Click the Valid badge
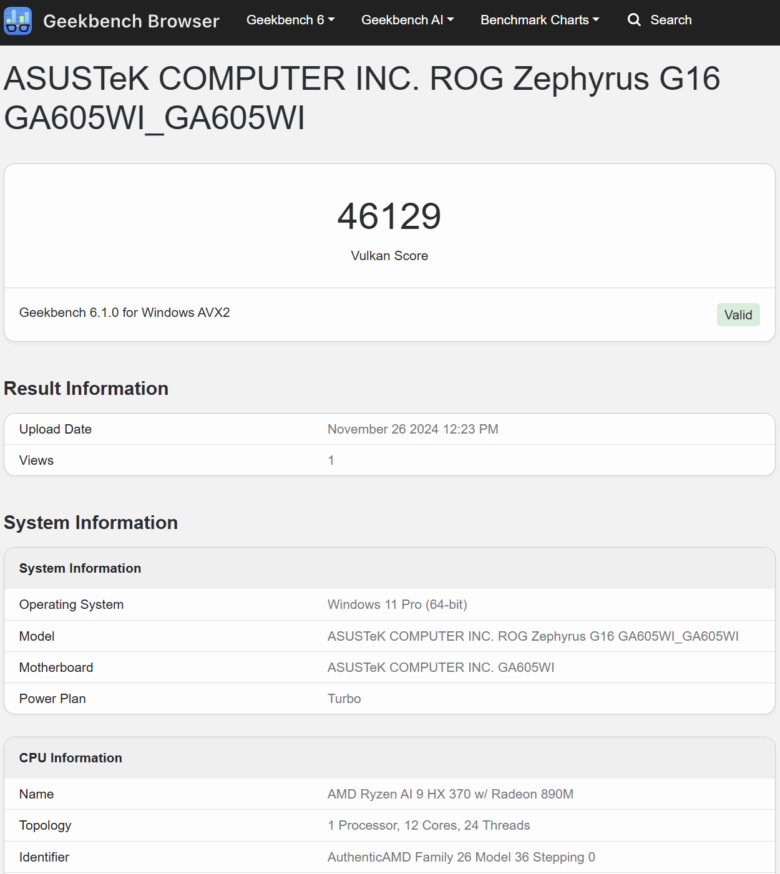The height and width of the screenshot is (874, 780). click(738, 315)
